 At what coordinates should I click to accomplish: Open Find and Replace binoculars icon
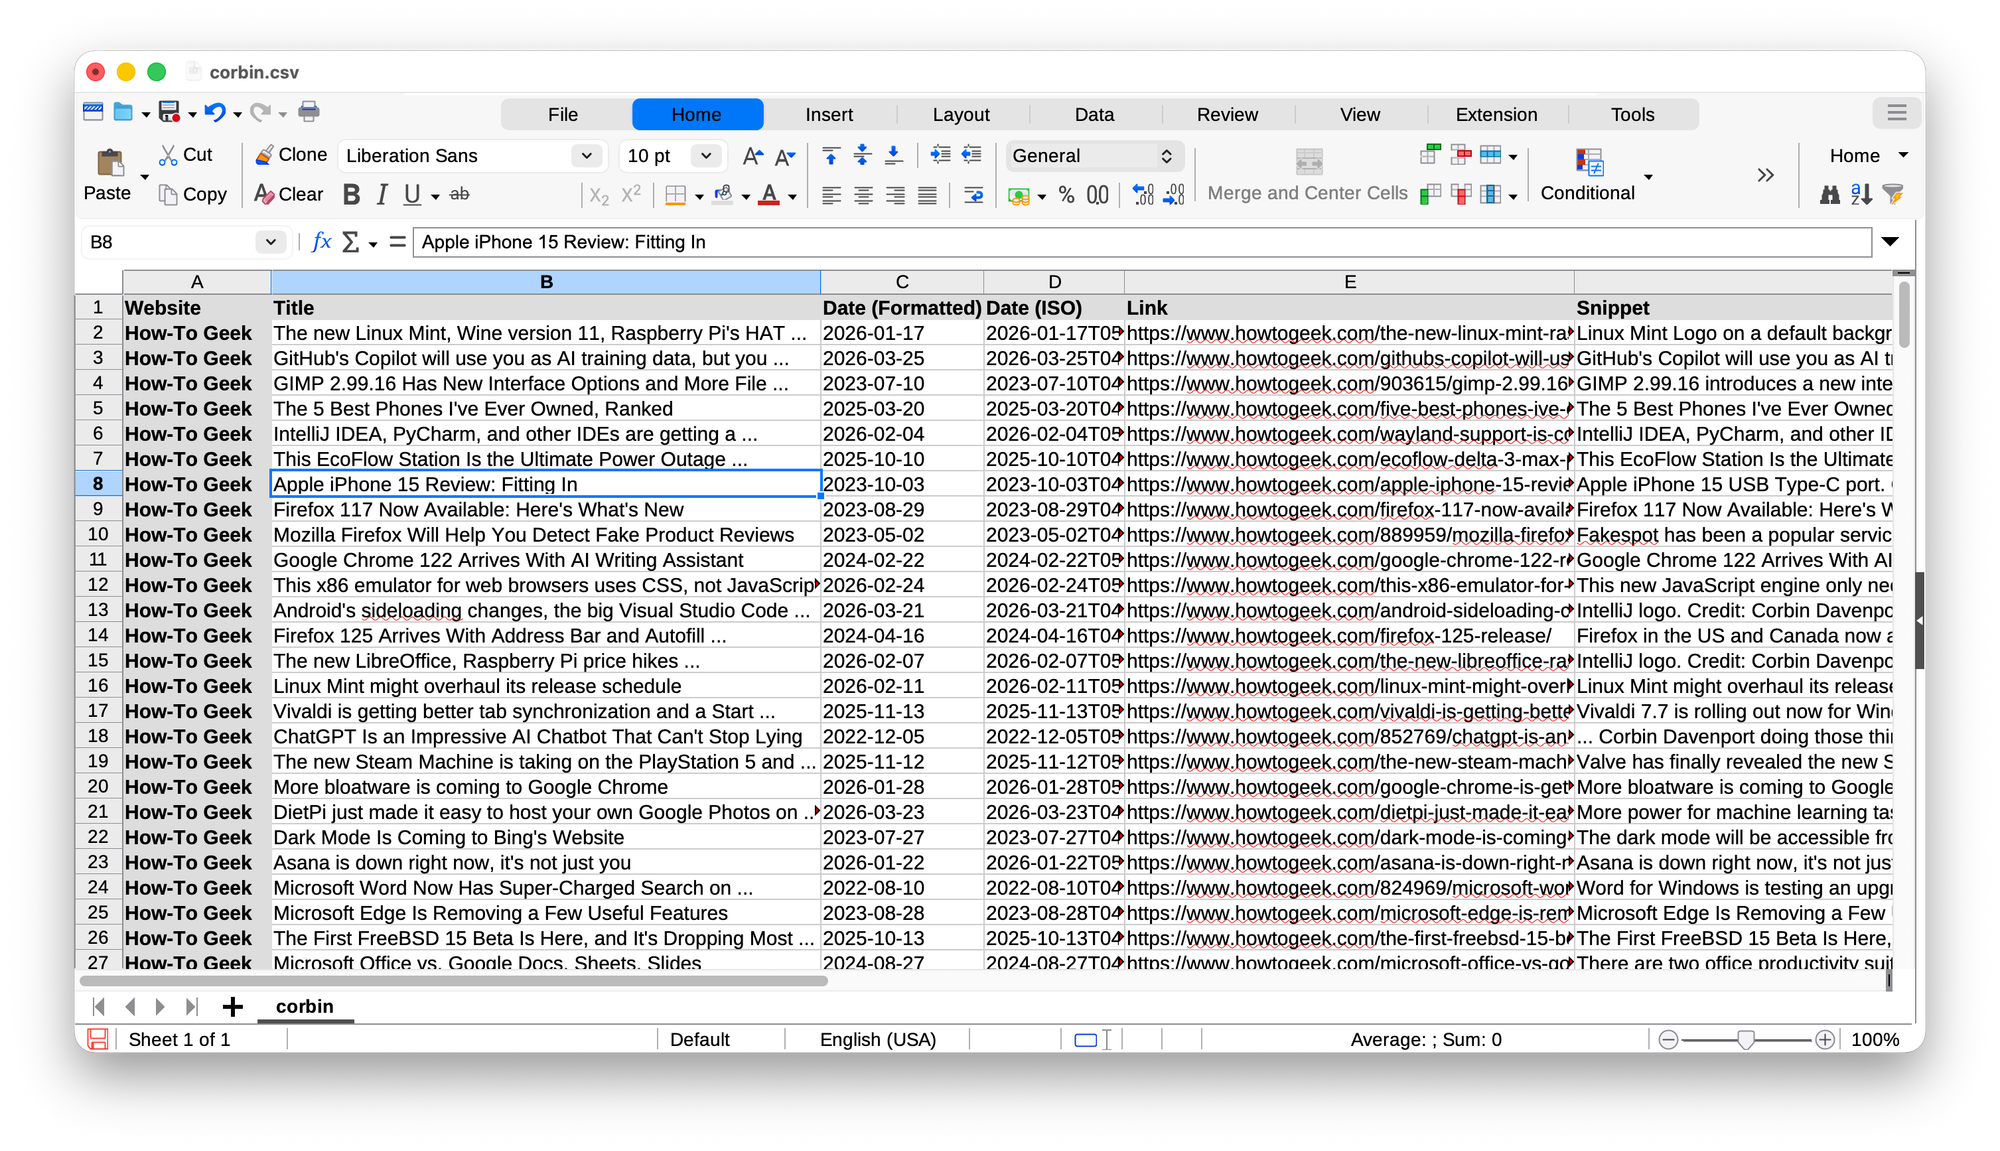click(x=1830, y=195)
